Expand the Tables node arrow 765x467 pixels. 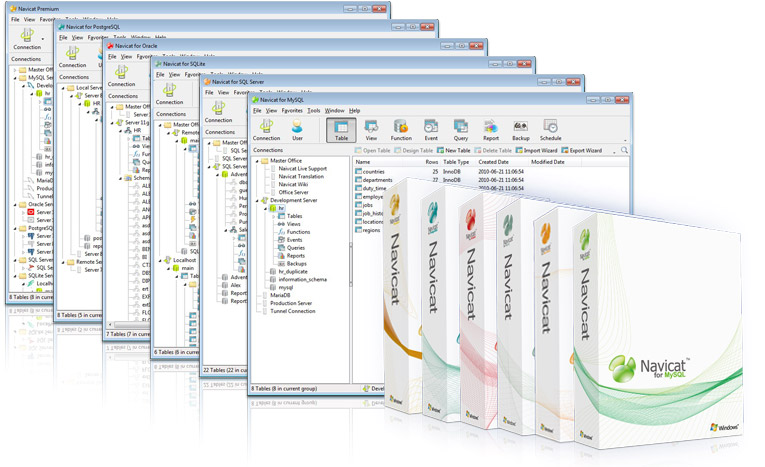[x=274, y=216]
